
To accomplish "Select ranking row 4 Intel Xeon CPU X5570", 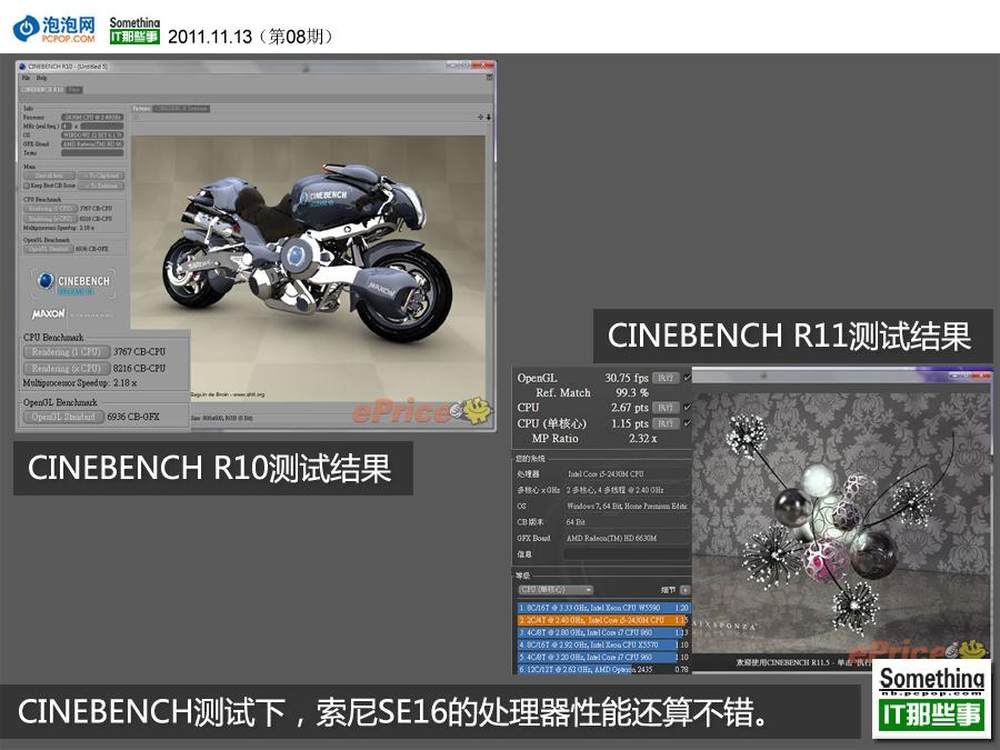I will pyautogui.click(x=603, y=645).
